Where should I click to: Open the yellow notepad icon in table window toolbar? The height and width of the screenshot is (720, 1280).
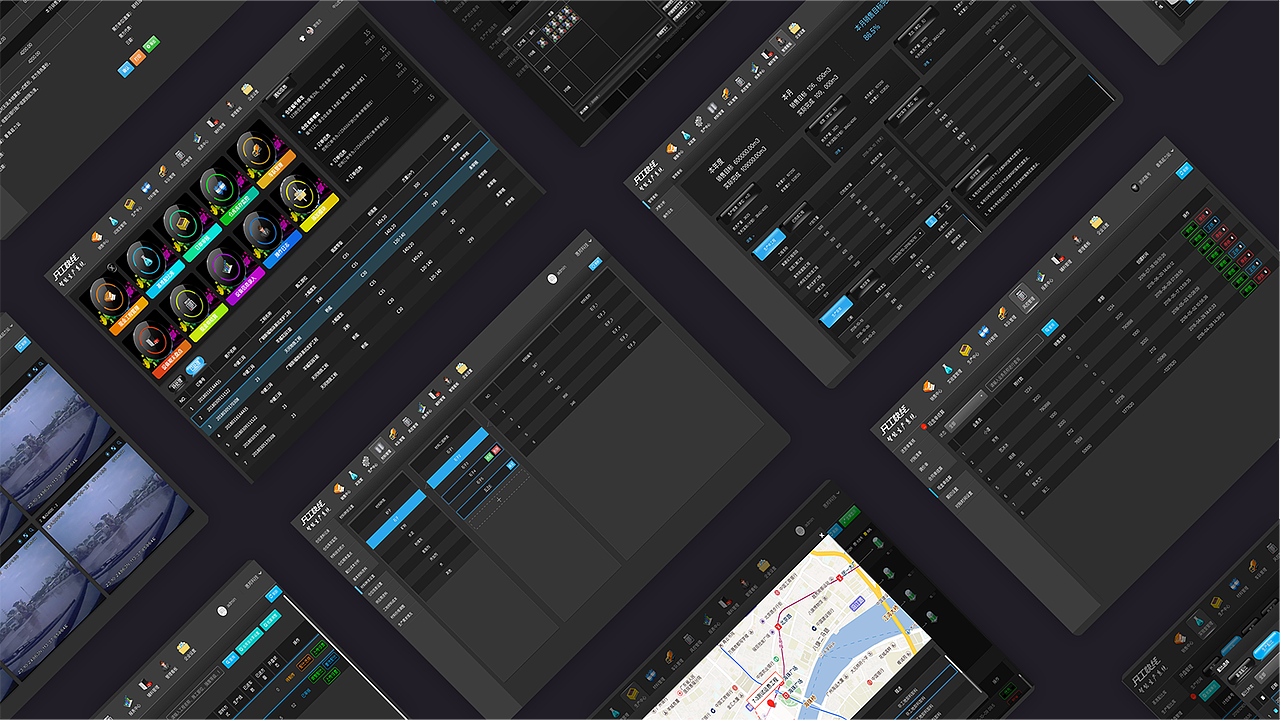click(1098, 221)
